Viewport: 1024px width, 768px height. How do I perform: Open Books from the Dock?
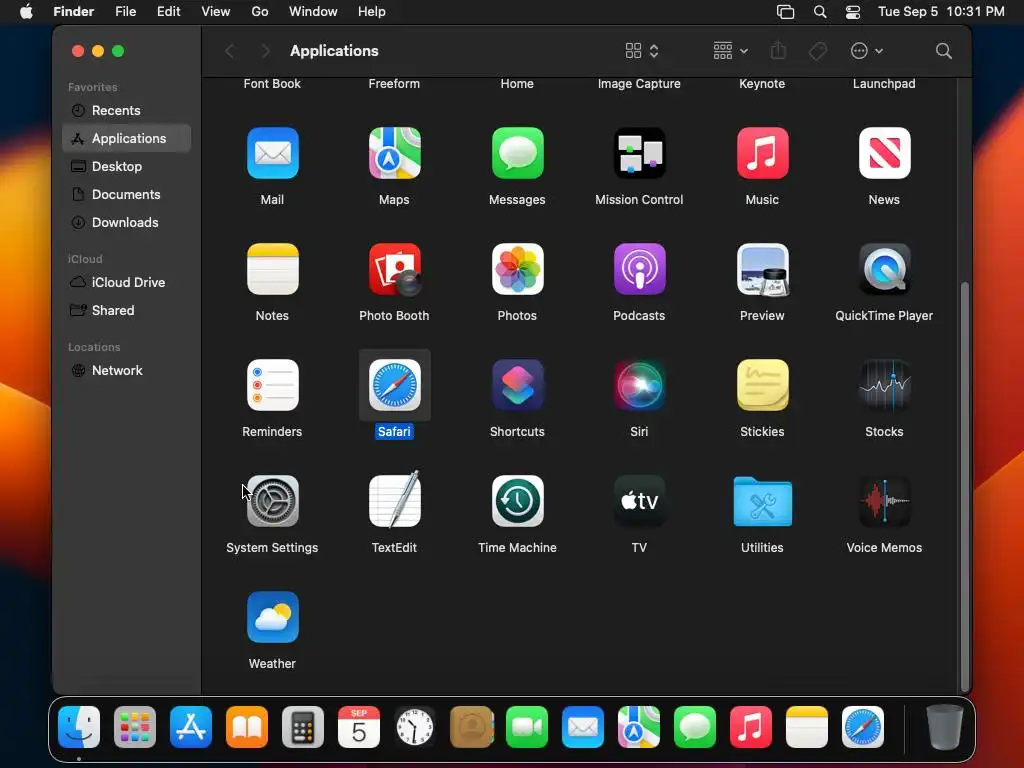(x=247, y=727)
